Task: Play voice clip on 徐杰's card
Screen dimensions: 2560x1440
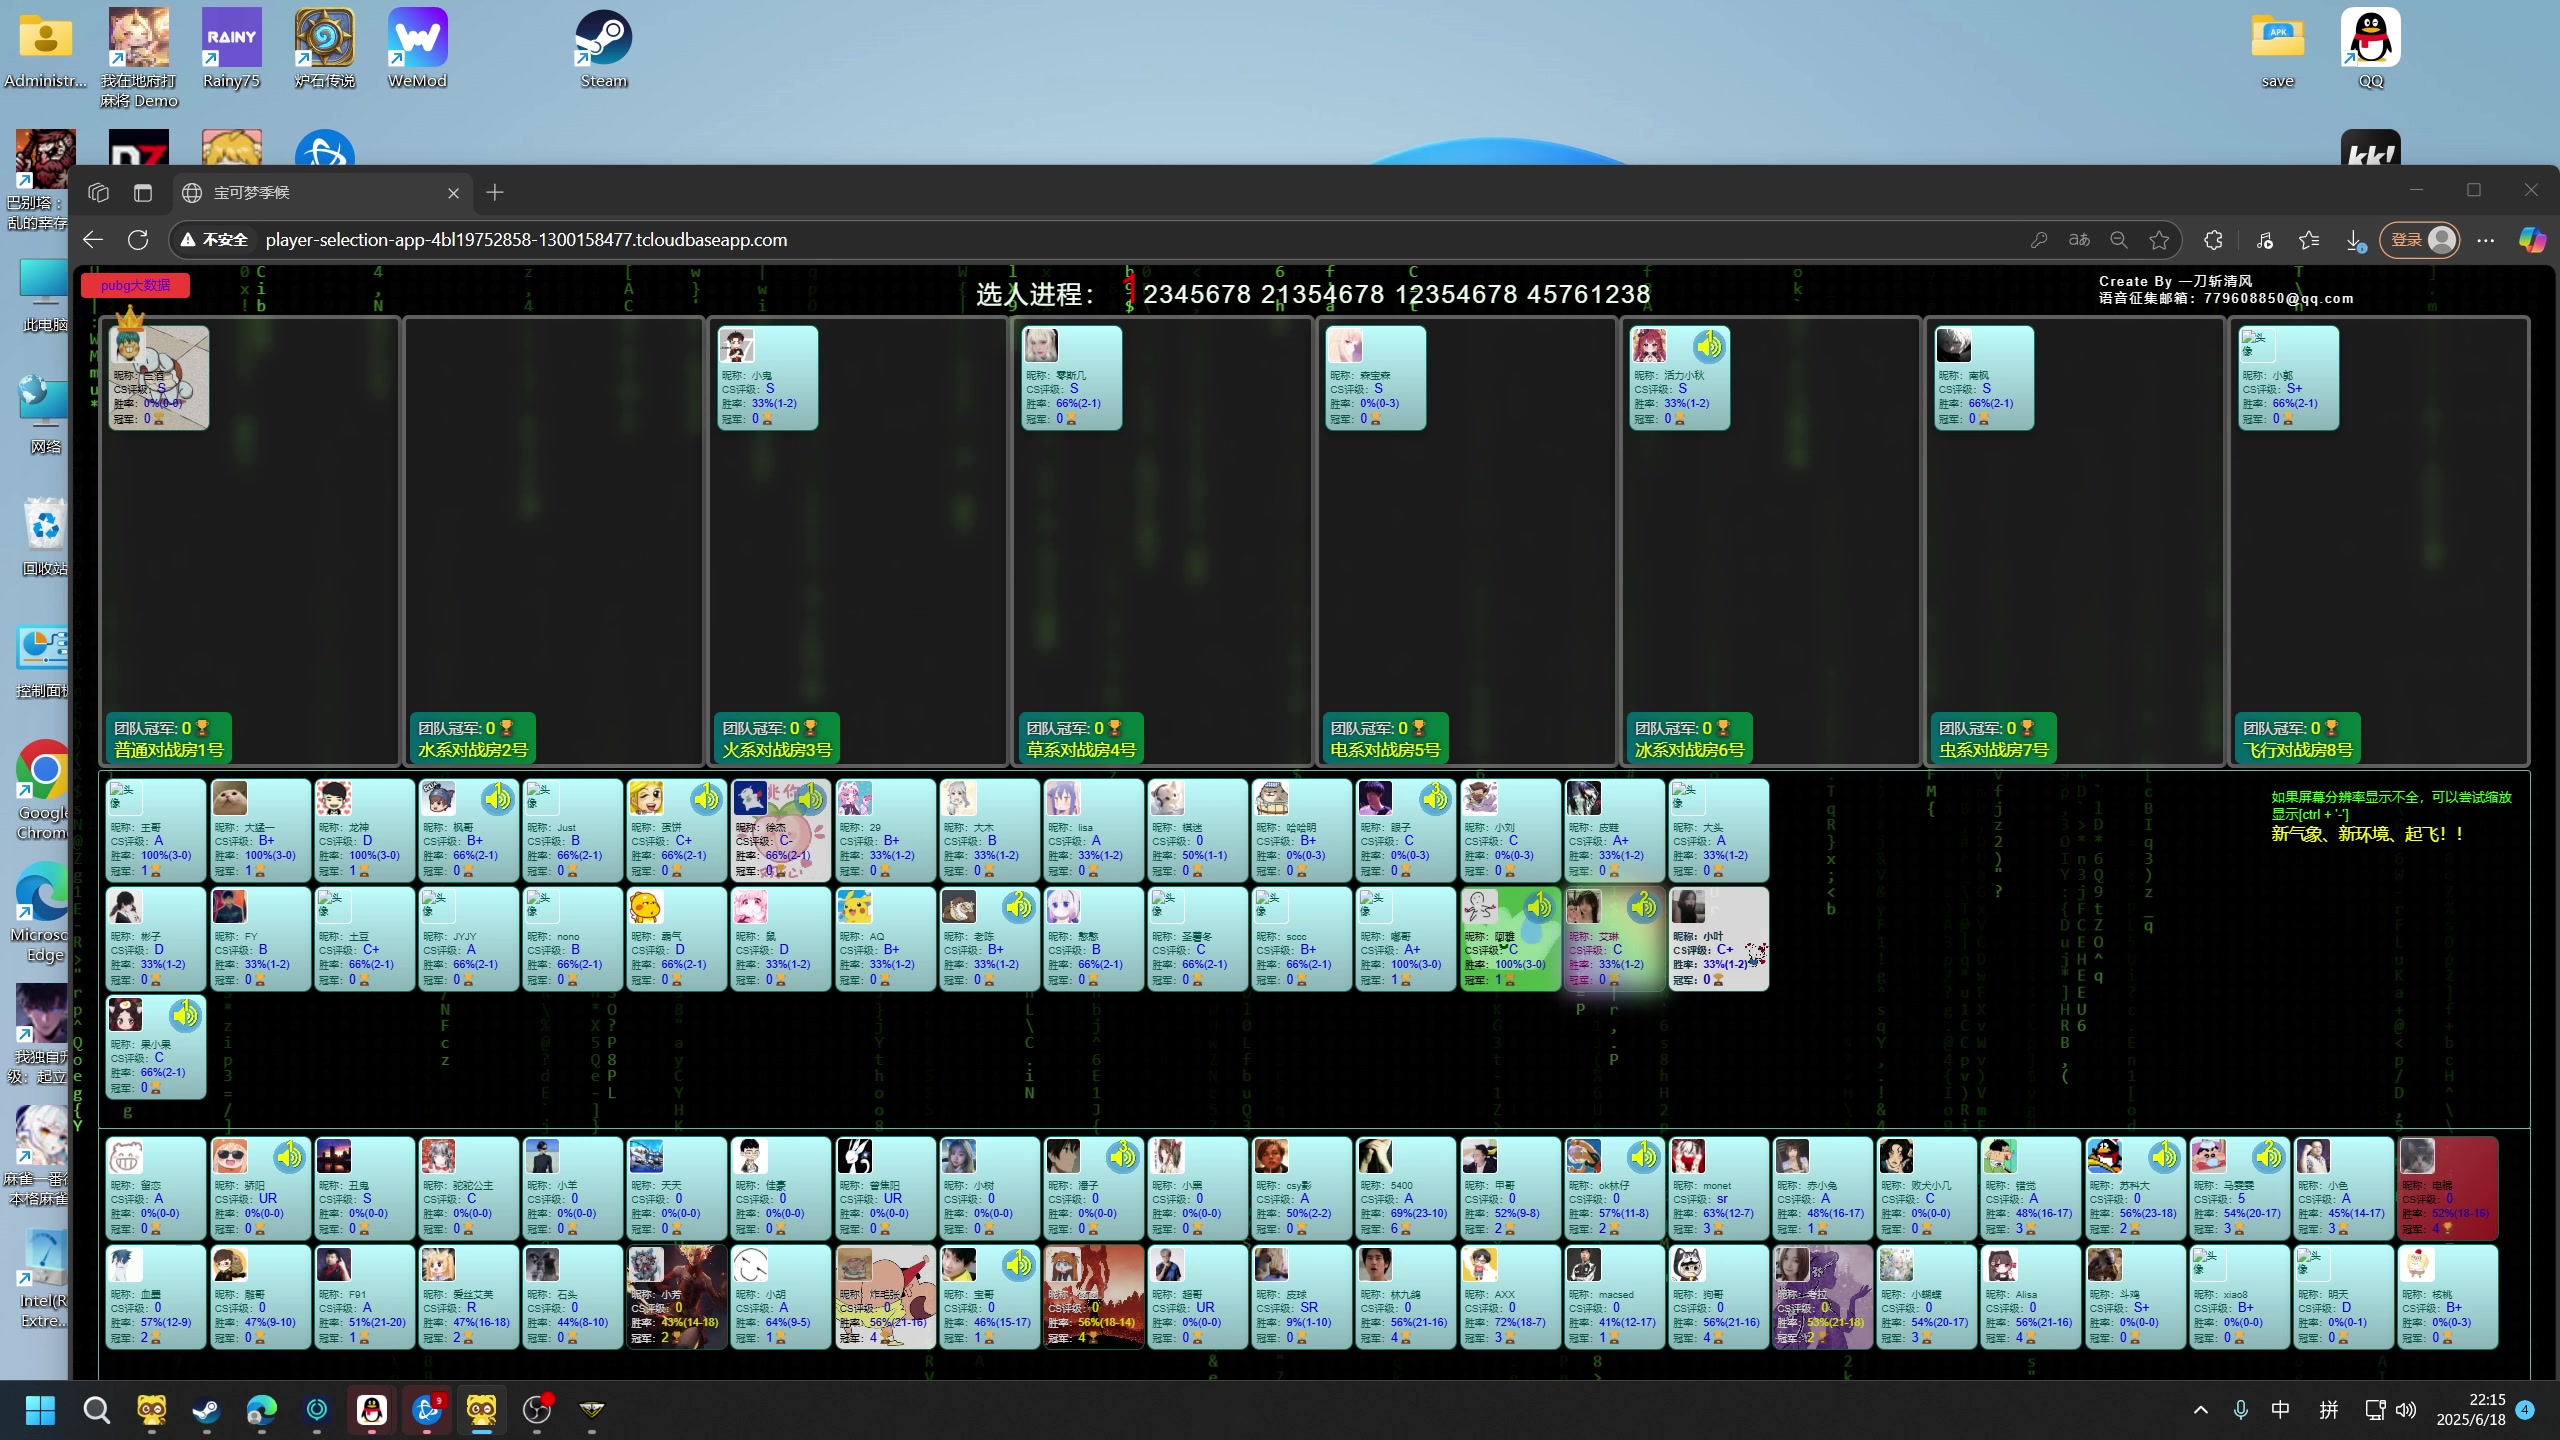Action: coord(810,798)
